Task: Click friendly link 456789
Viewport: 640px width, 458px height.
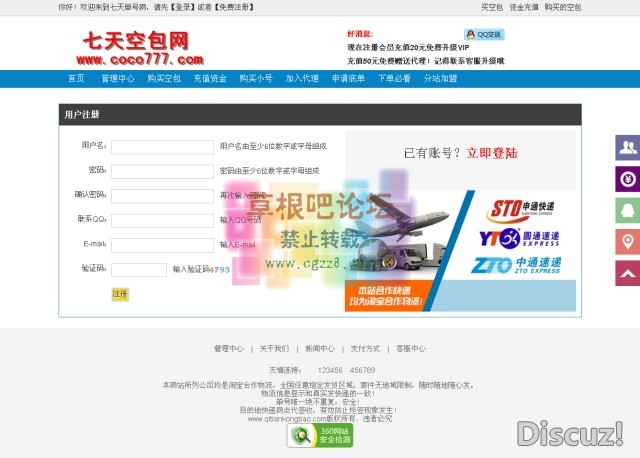Action: [x=362, y=370]
